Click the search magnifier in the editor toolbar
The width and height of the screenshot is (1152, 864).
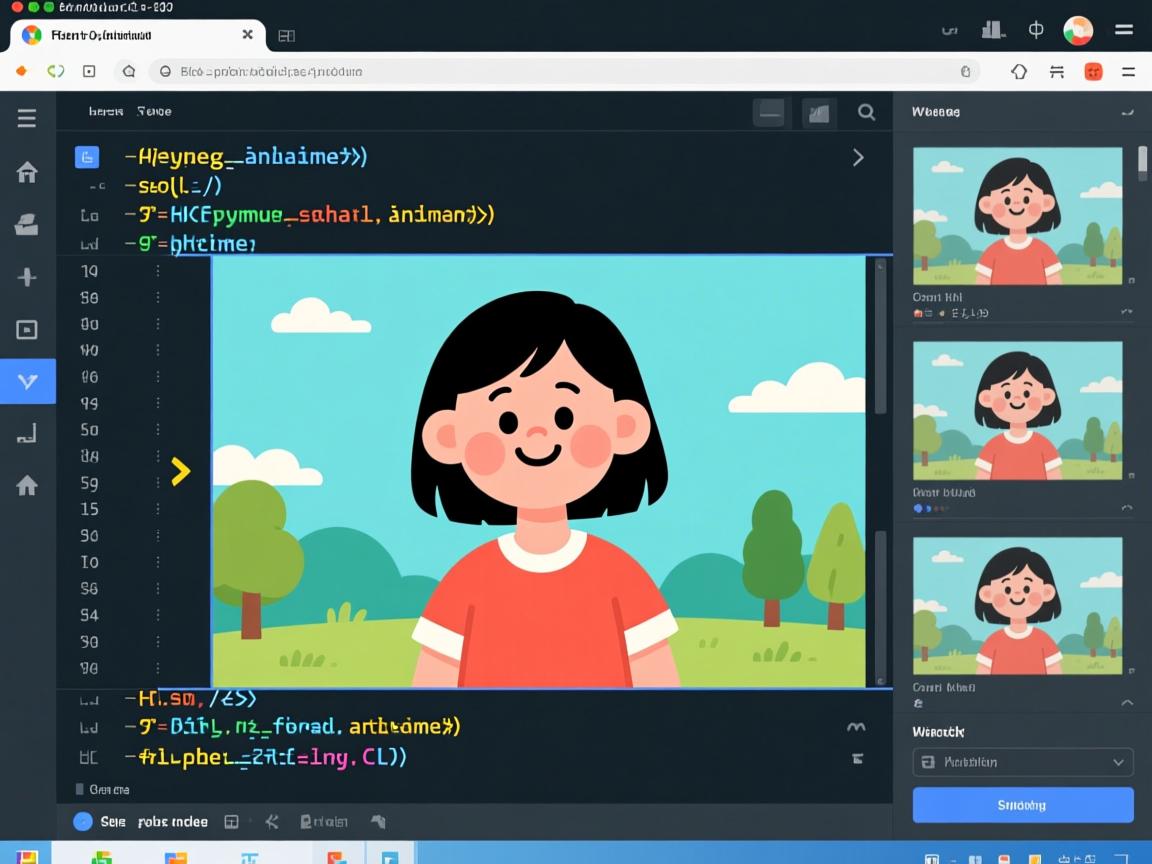866,113
